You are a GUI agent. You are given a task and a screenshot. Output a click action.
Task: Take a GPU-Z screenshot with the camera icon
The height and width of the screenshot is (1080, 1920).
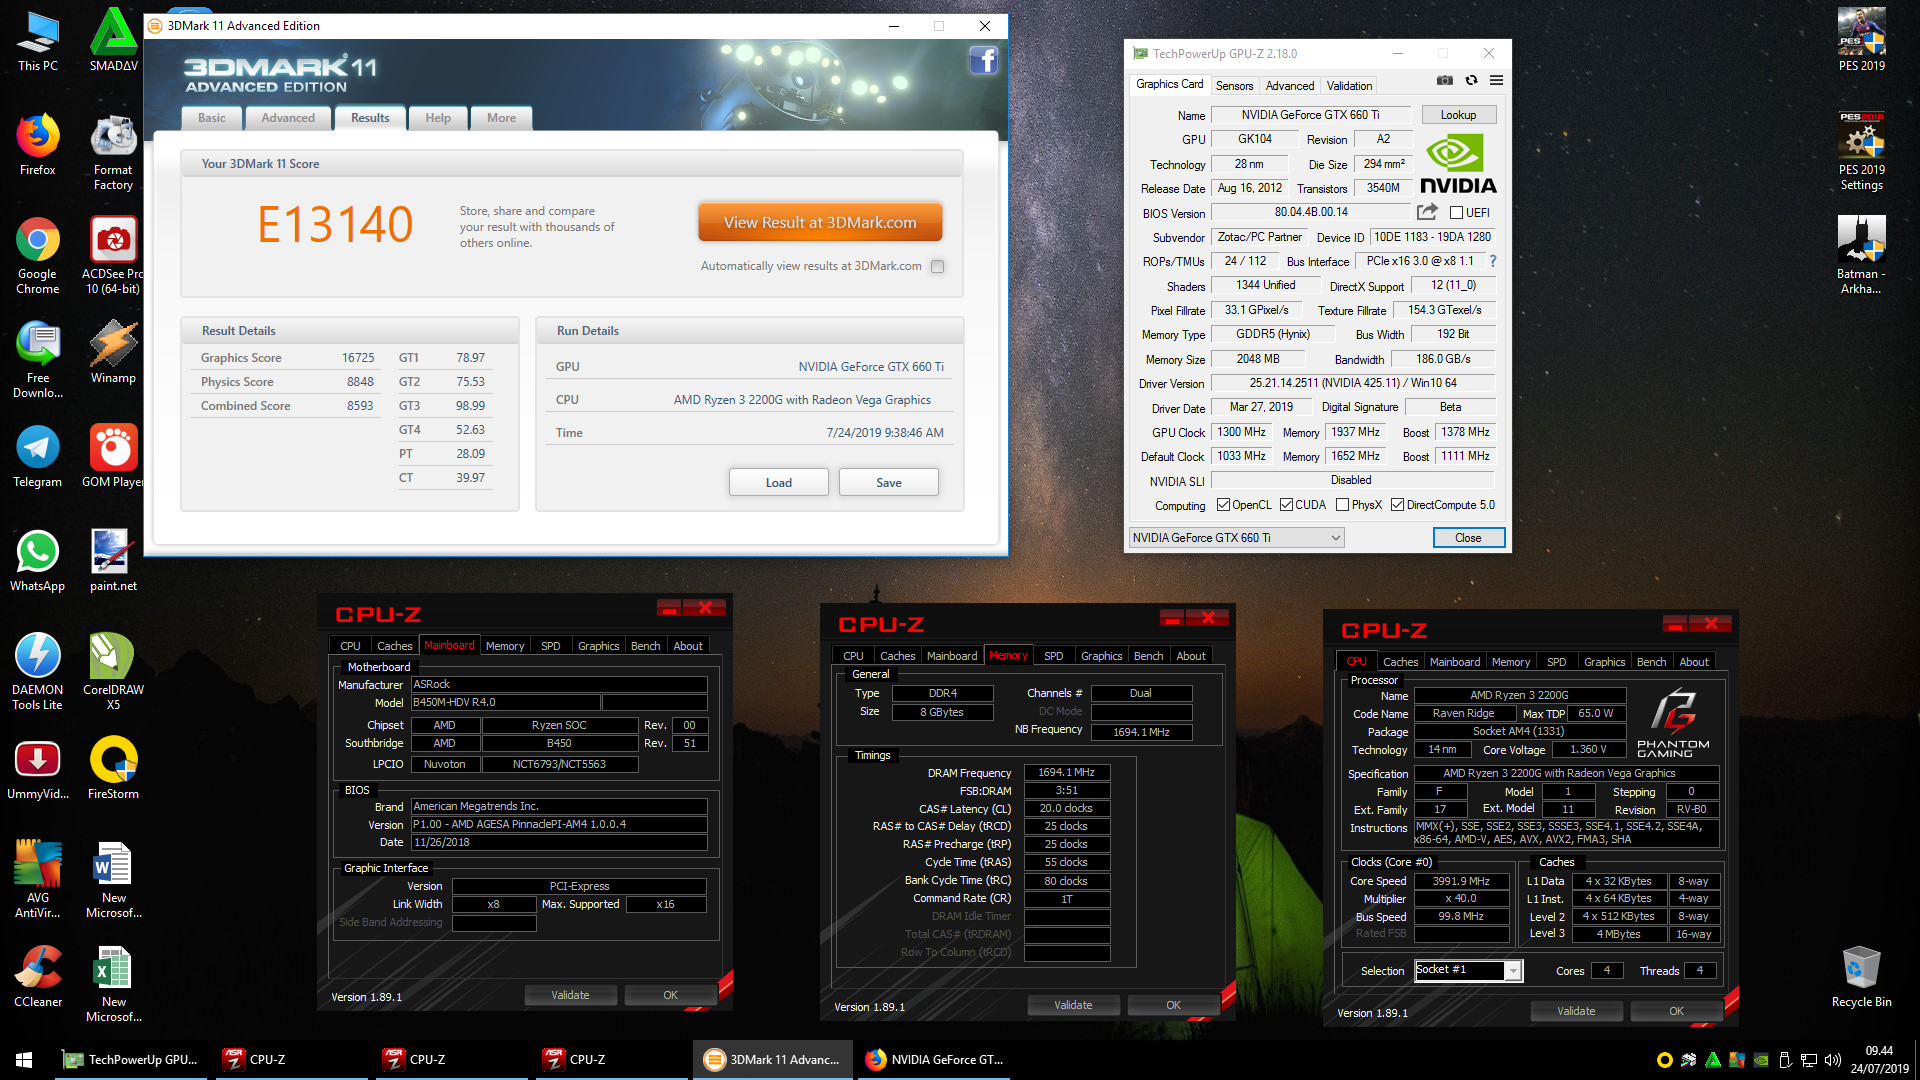pyautogui.click(x=1445, y=81)
